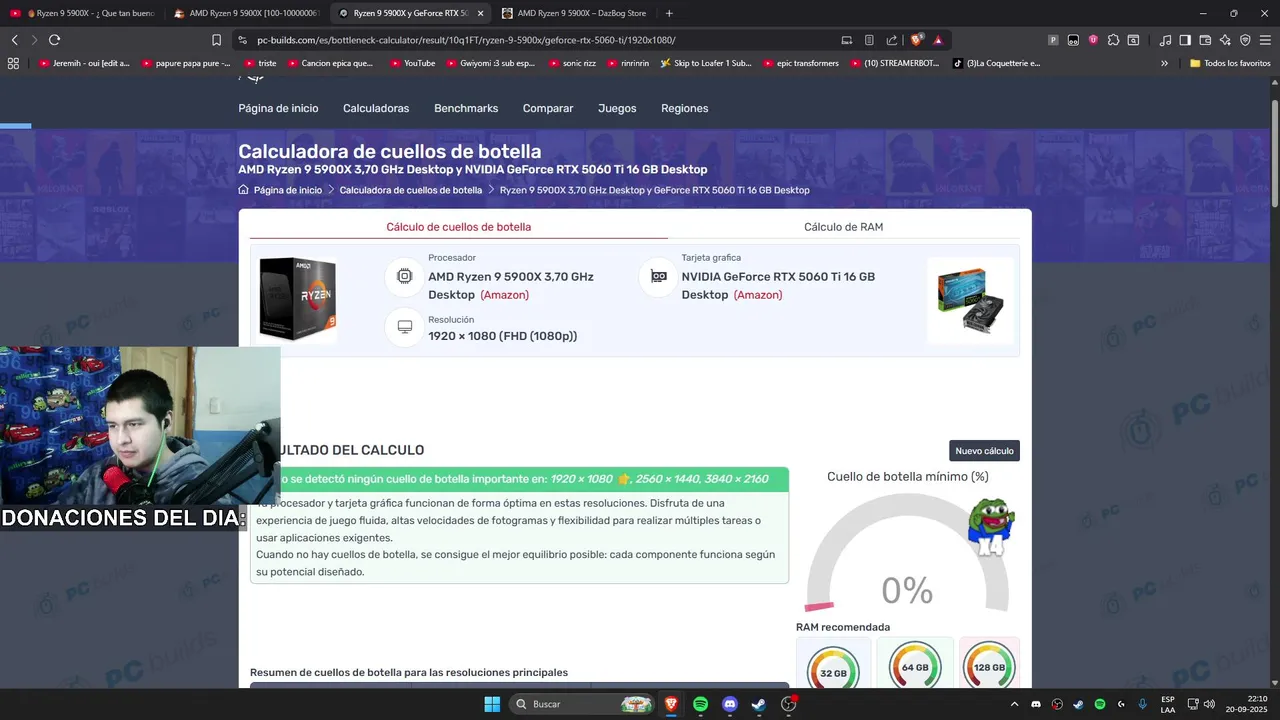
Task: Click the RTX 5060 Ti product image
Action: click(x=970, y=300)
